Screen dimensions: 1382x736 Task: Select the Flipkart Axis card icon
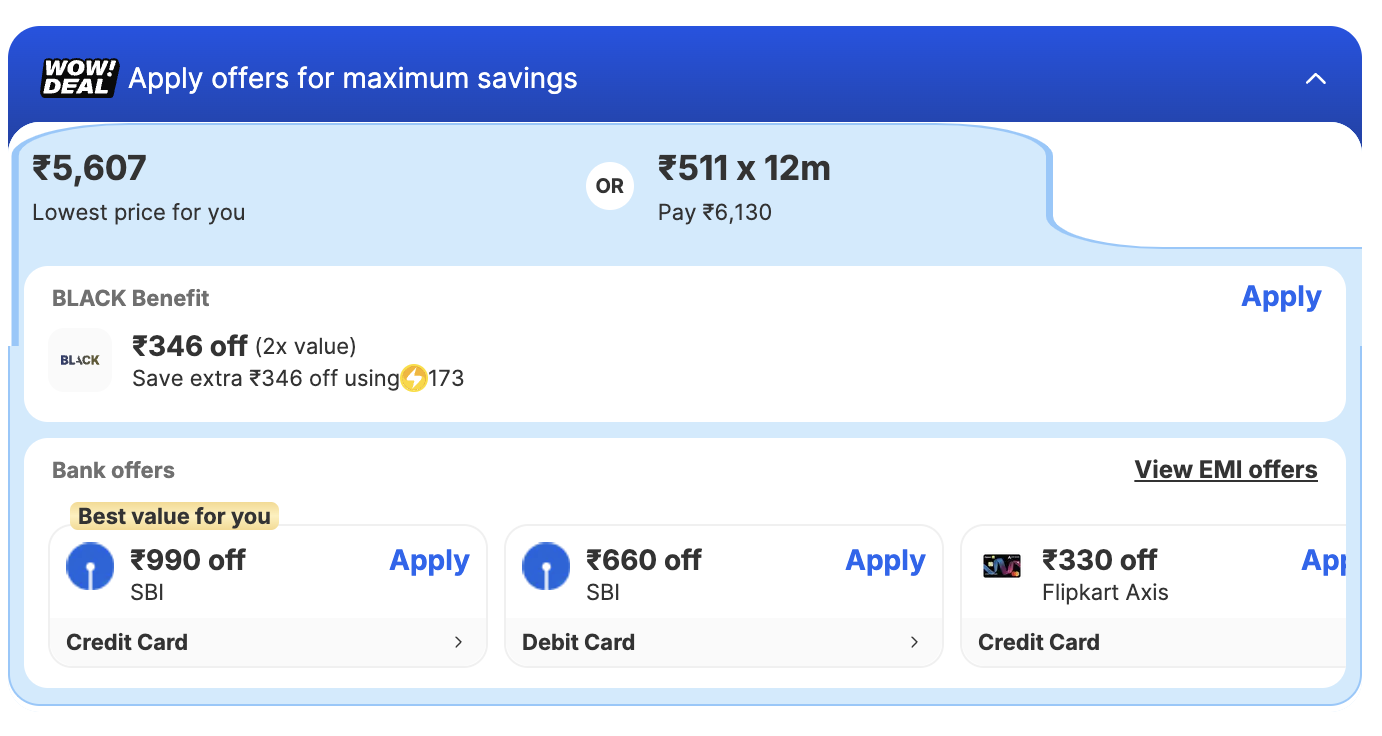1003,565
